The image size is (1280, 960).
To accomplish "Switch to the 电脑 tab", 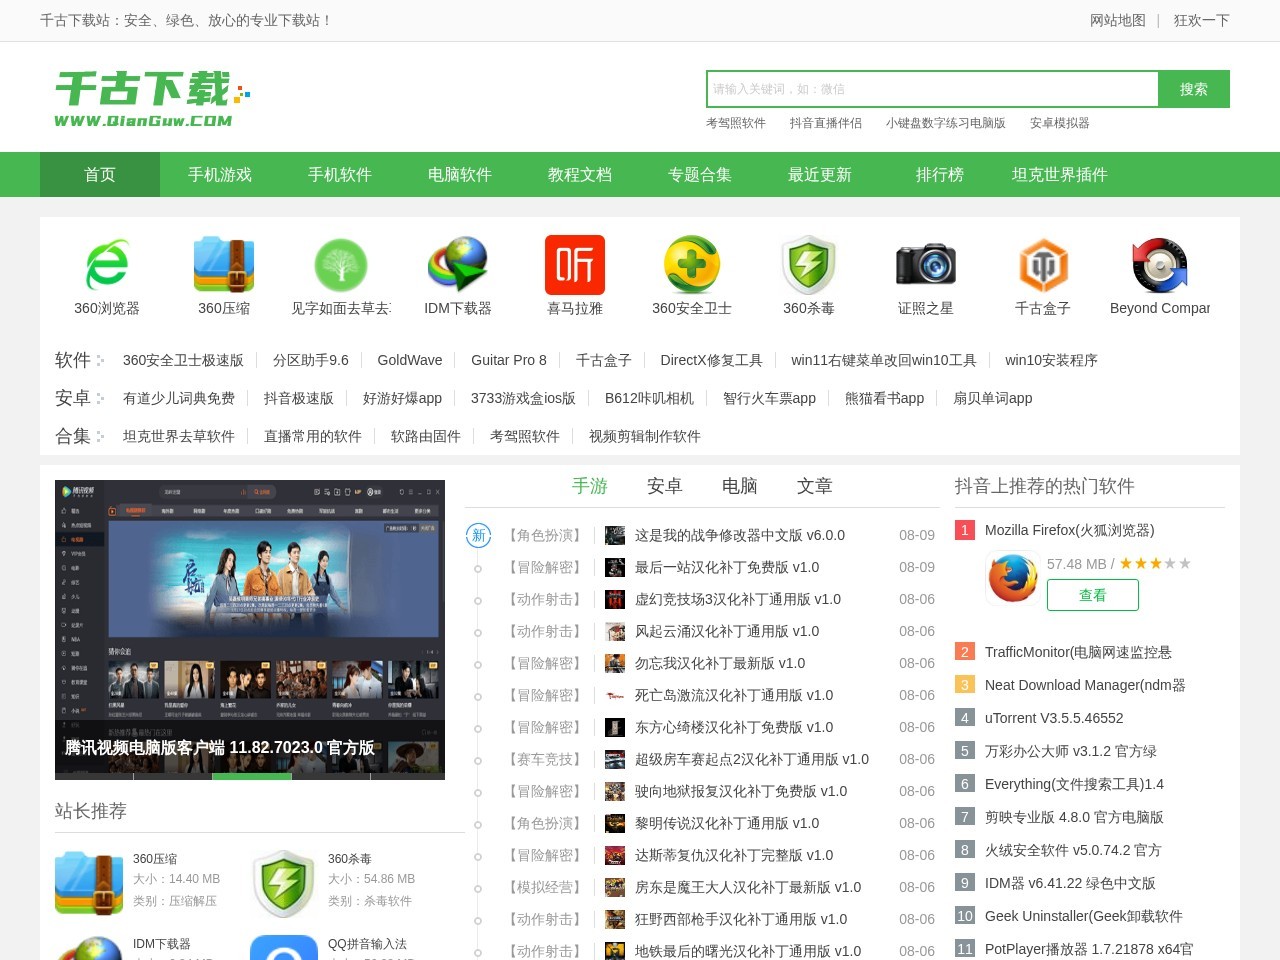I will [739, 486].
